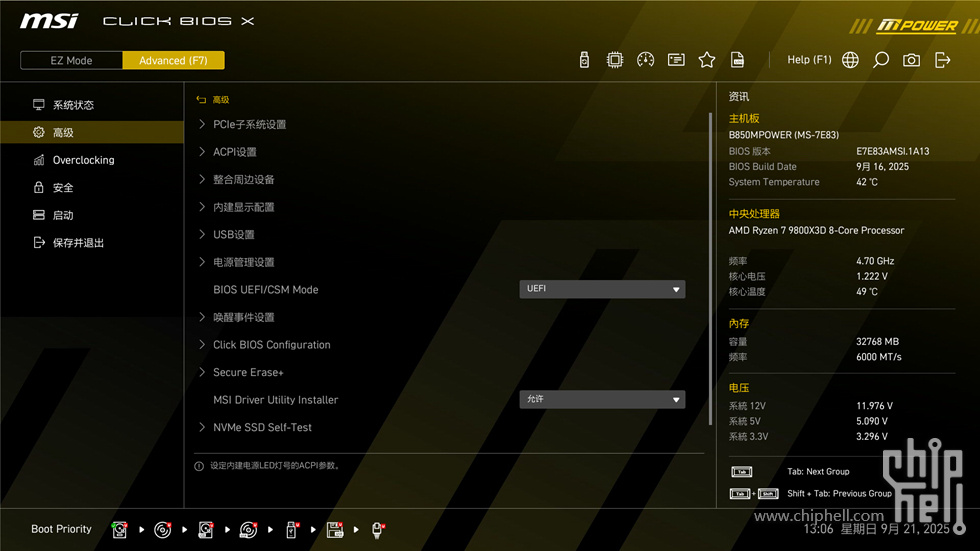Open Favorites star icon
This screenshot has height=551, width=980.
tap(706, 60)
